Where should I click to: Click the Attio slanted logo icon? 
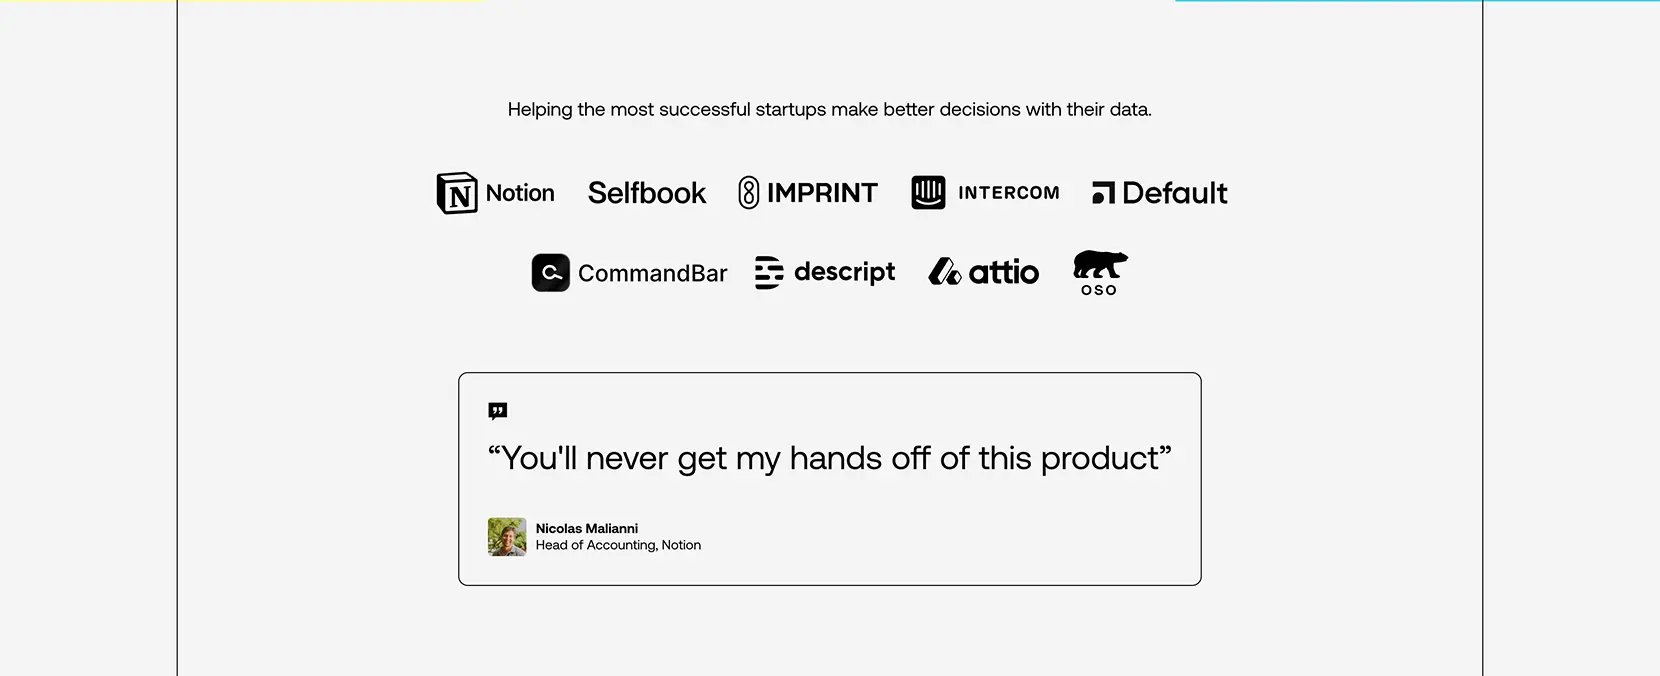pyautogui.click(x=945, y=272)
